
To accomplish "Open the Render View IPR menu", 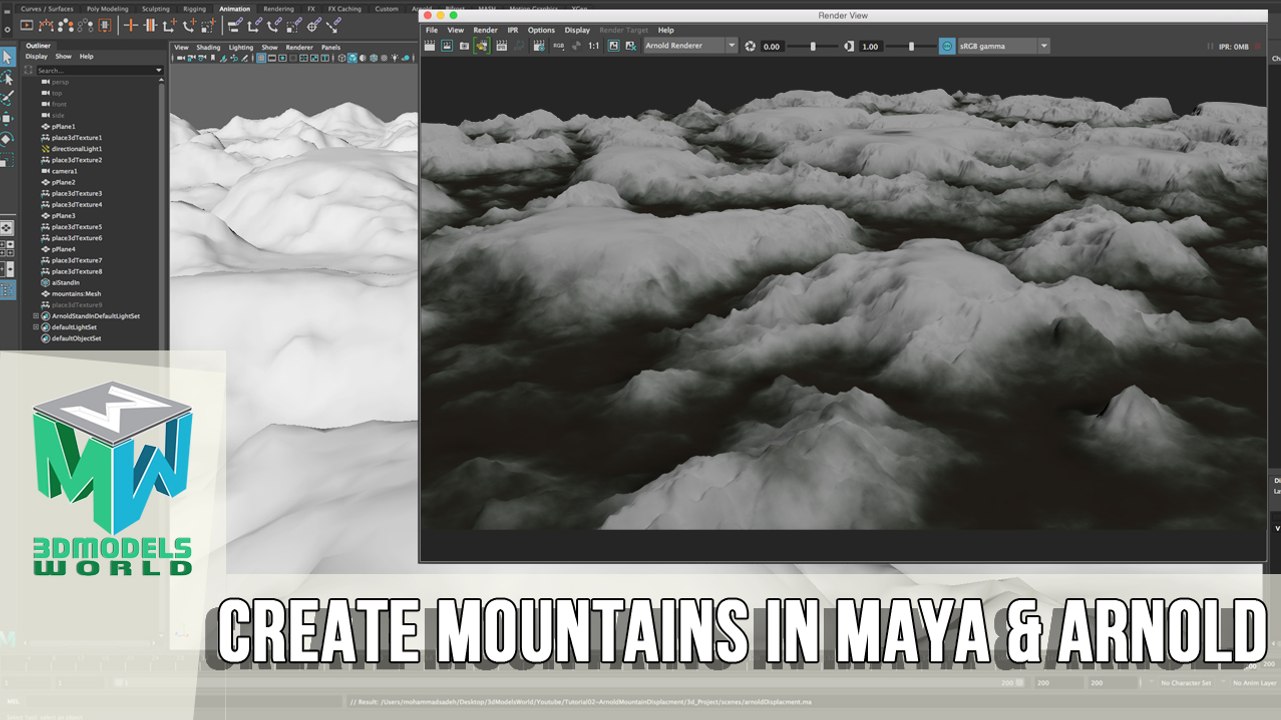I will [513, 30].
